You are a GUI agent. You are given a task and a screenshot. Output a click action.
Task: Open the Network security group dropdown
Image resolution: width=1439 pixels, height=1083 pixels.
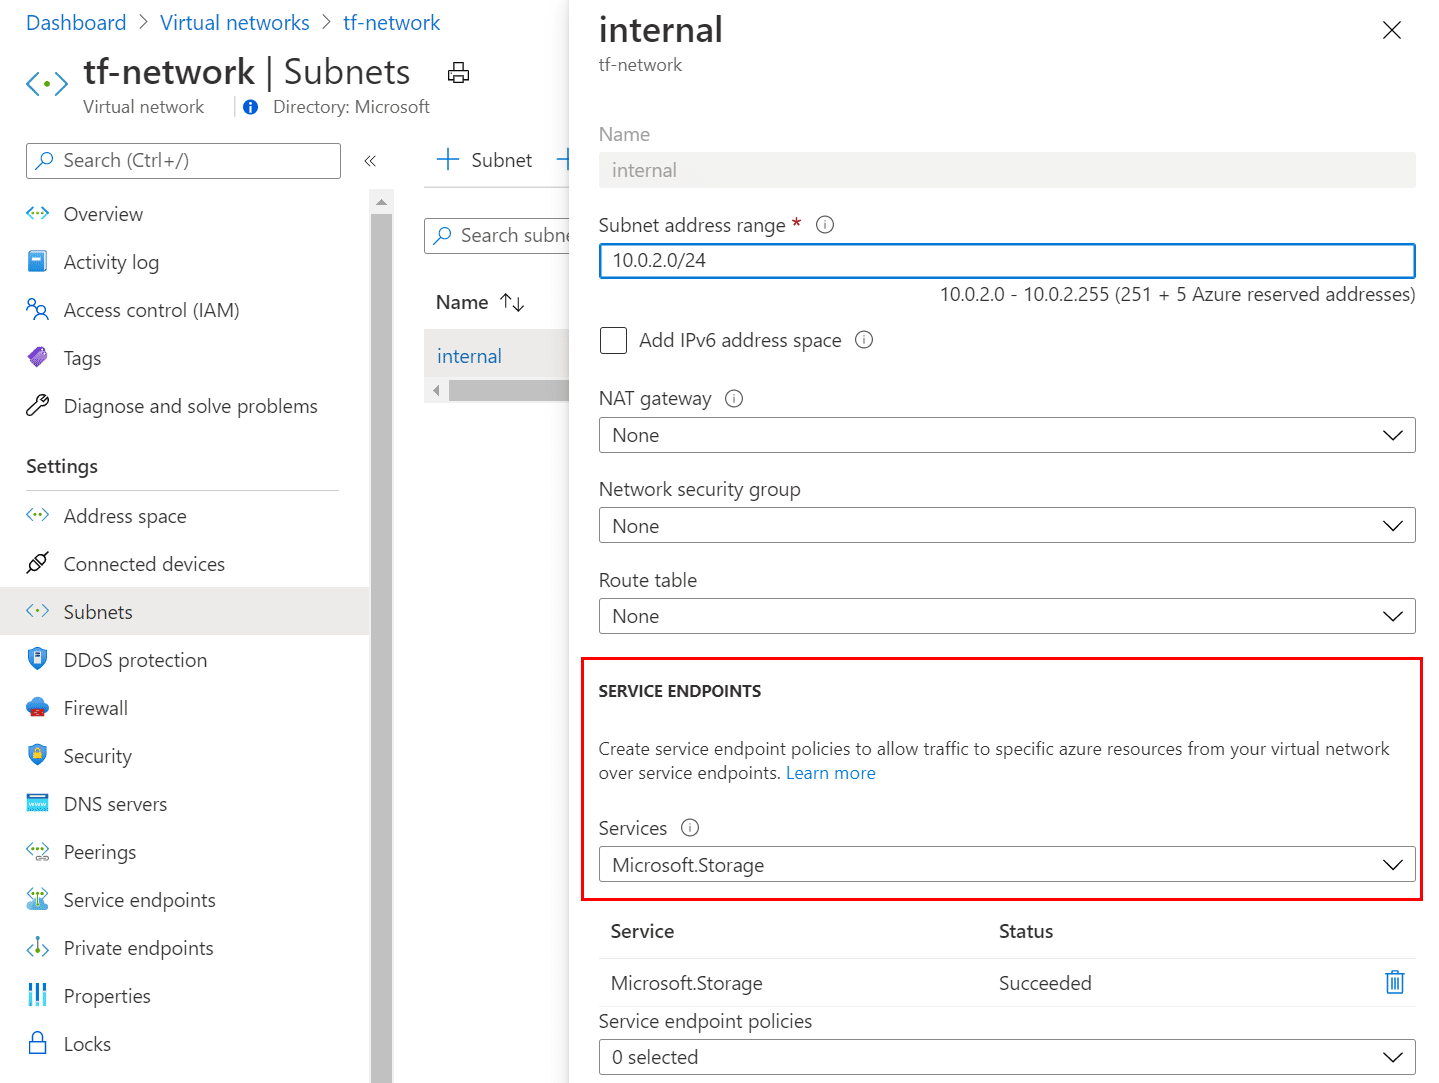(x=1006, y=525)
